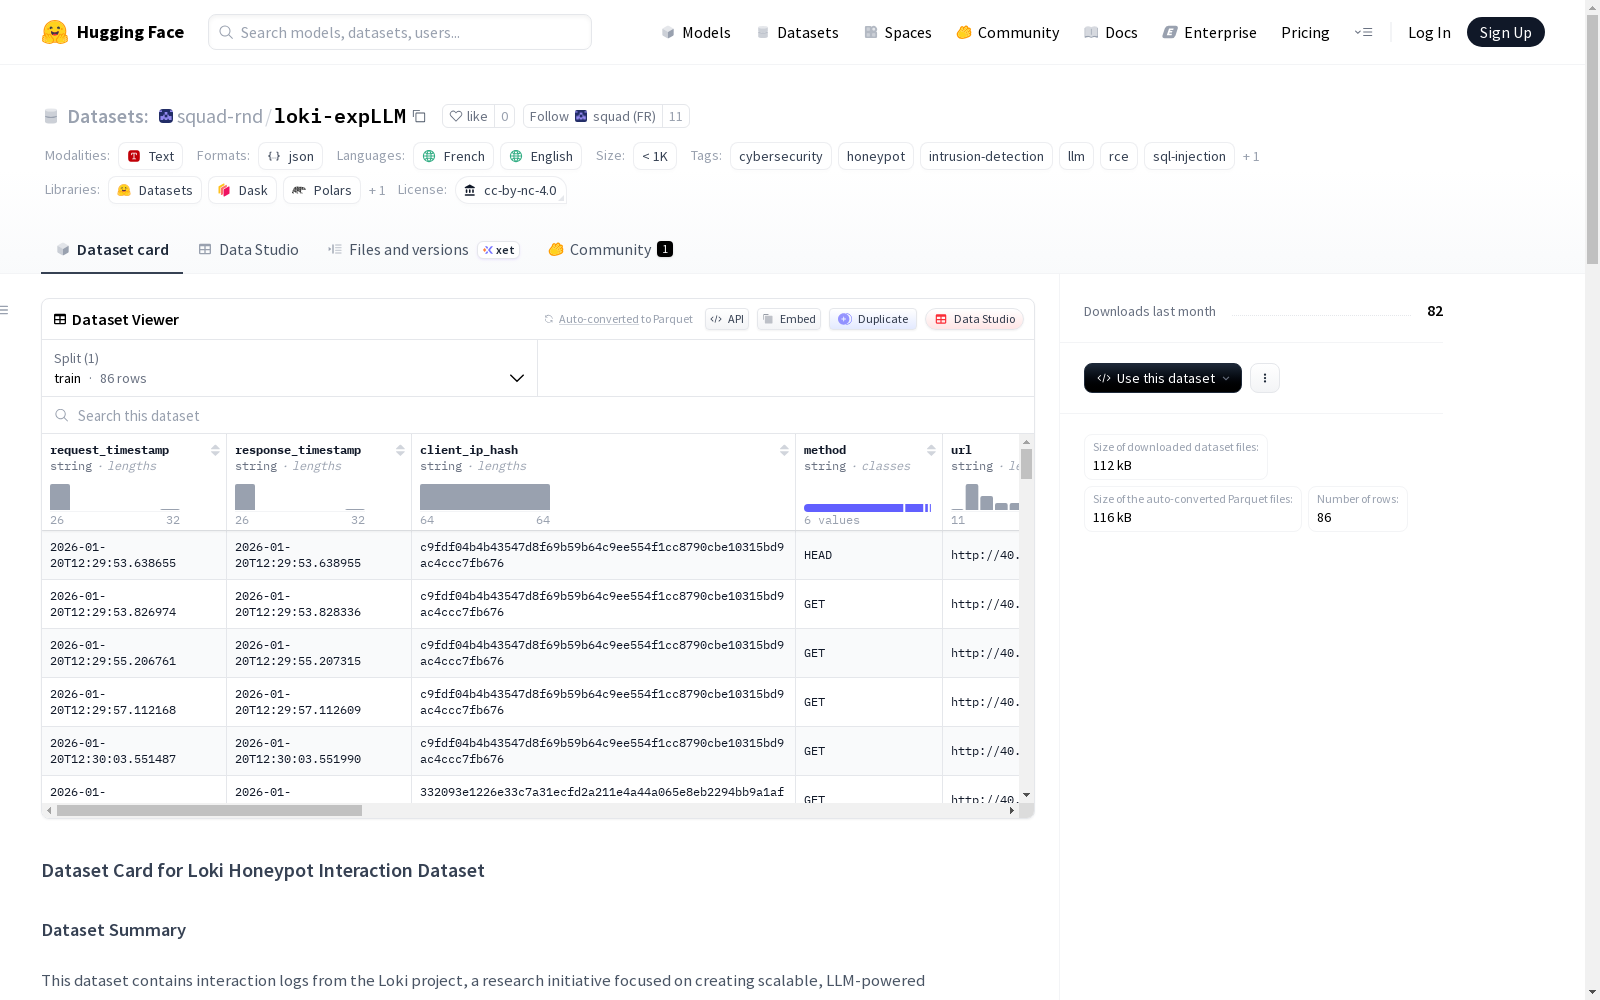The width and height of the screenshot is (1600, 1000).
Task: Click the honeypot tag
Action: click(x=876, y=156)
